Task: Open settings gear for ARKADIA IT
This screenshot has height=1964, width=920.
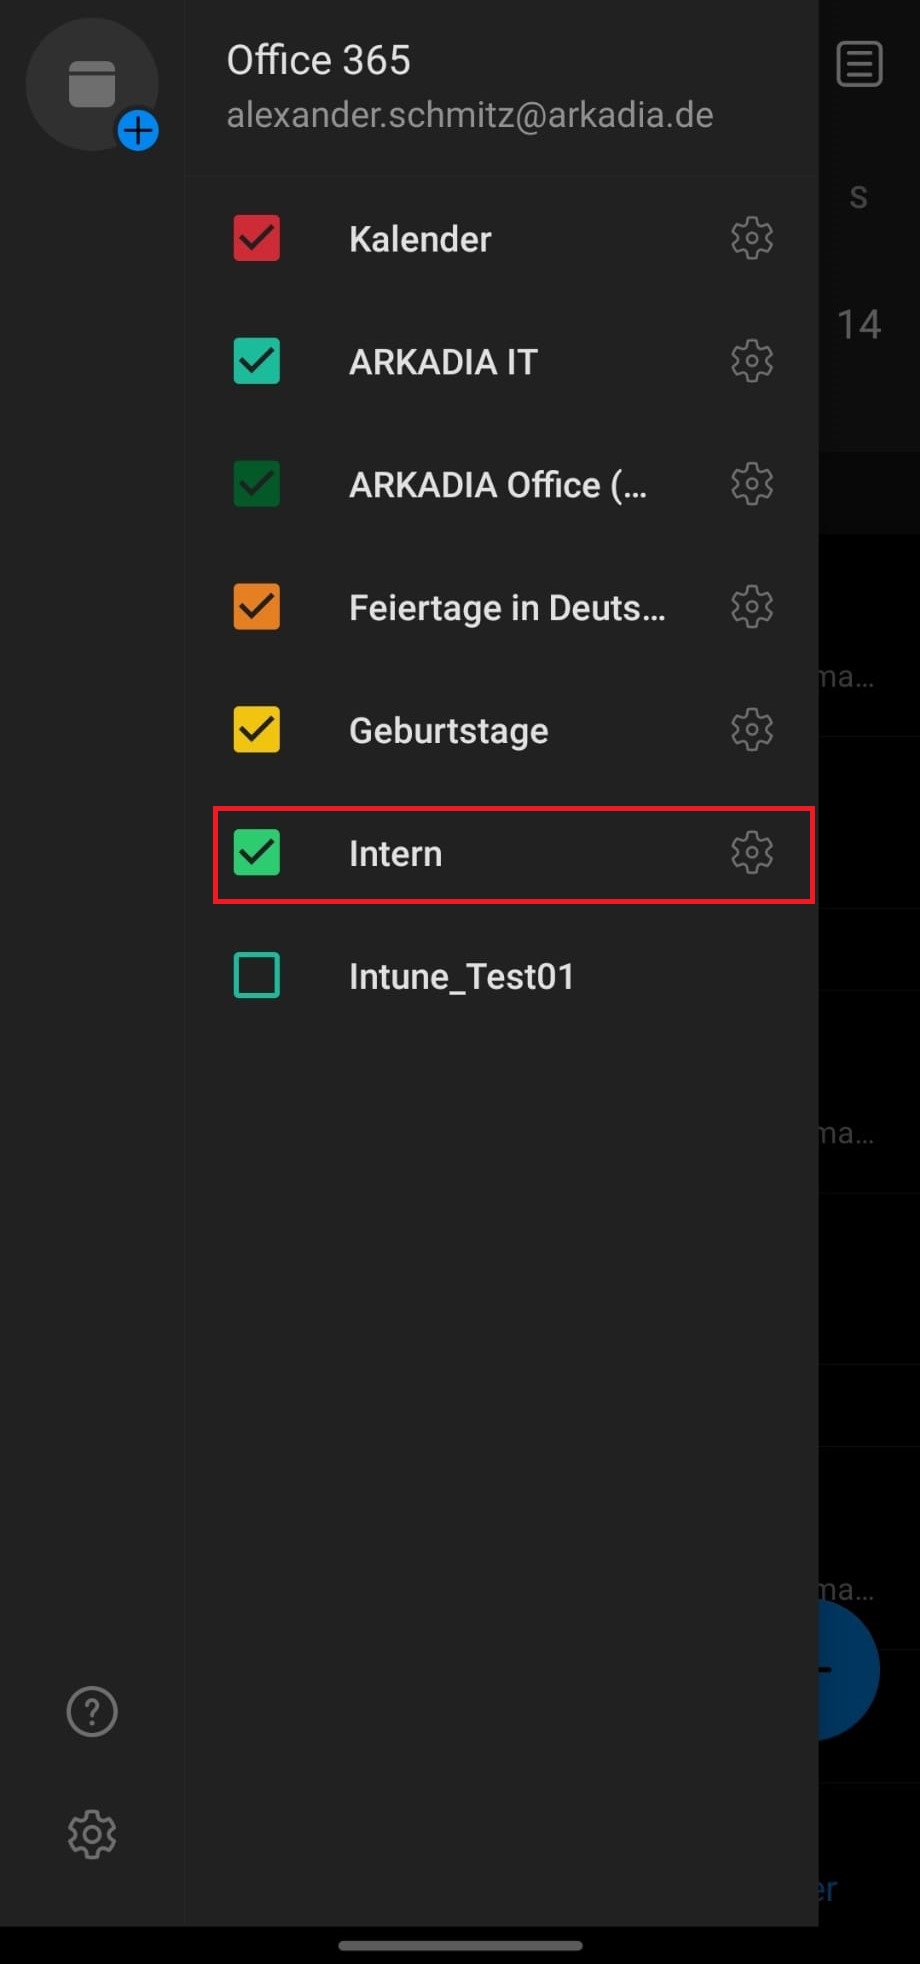Action: (752, 361)
